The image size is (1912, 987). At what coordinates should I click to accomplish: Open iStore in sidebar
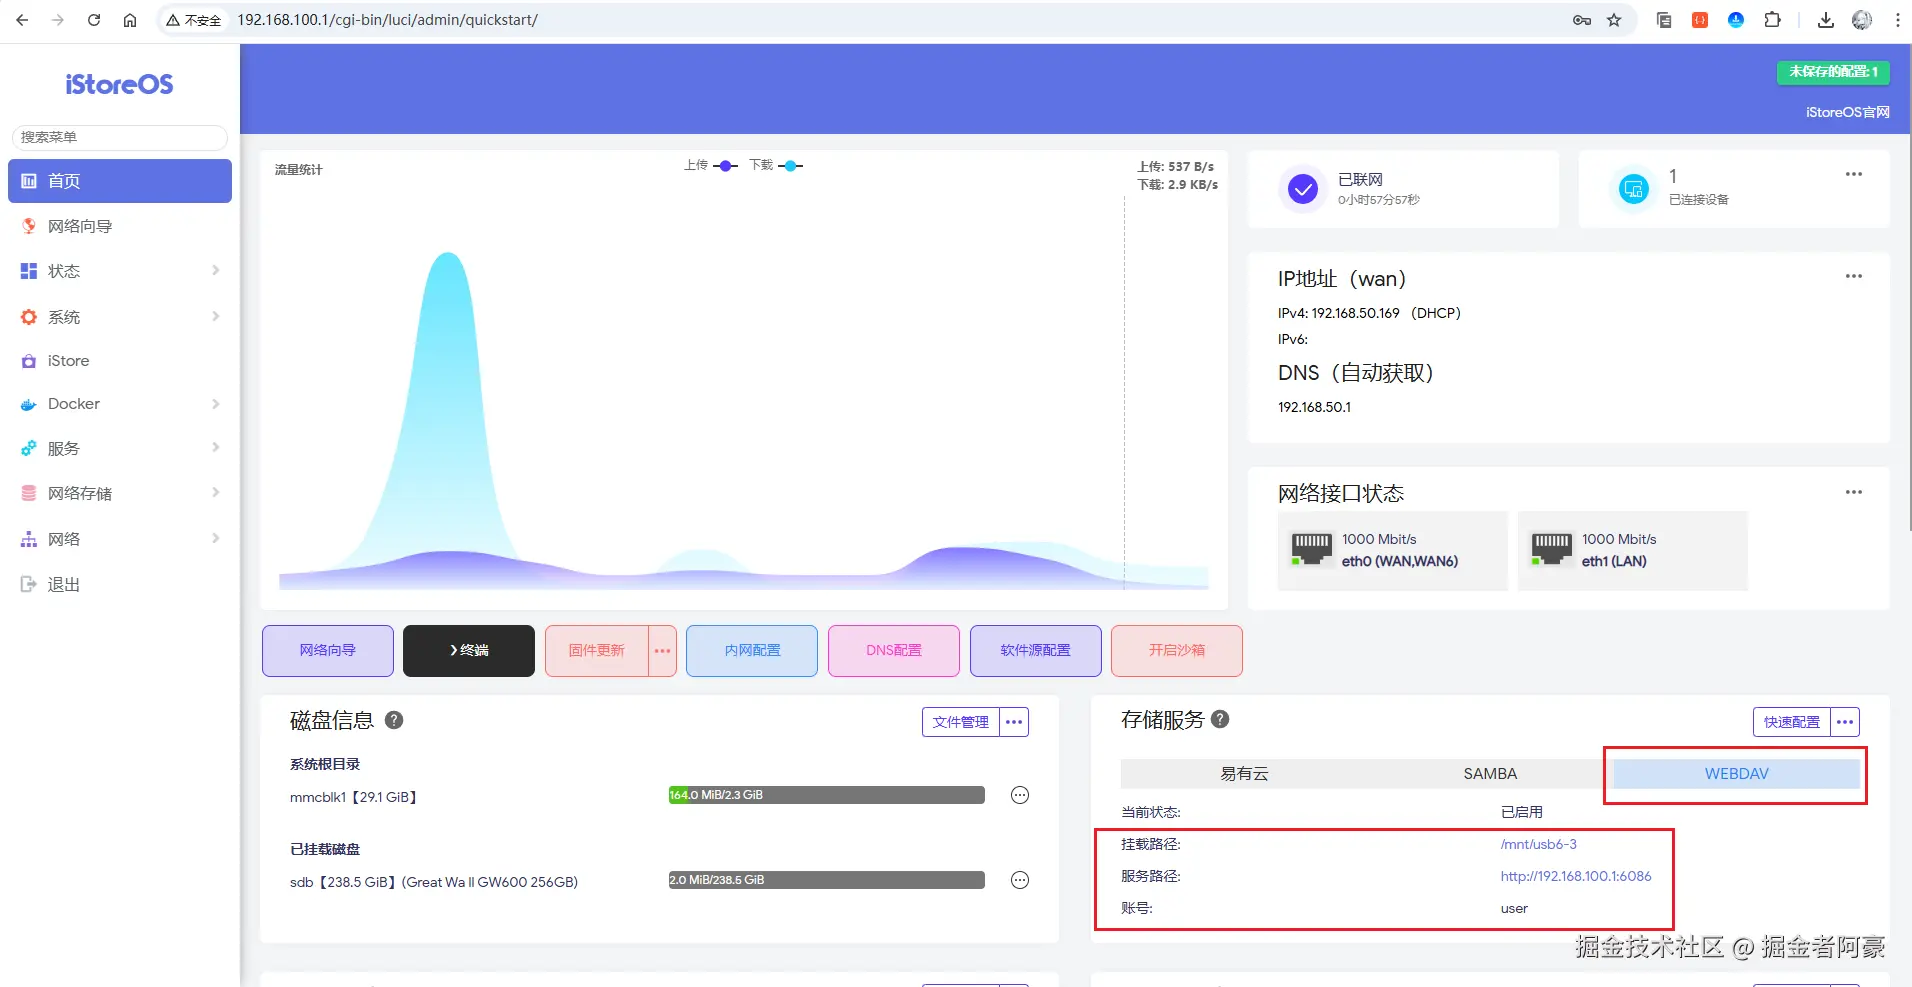click(120, 361)
